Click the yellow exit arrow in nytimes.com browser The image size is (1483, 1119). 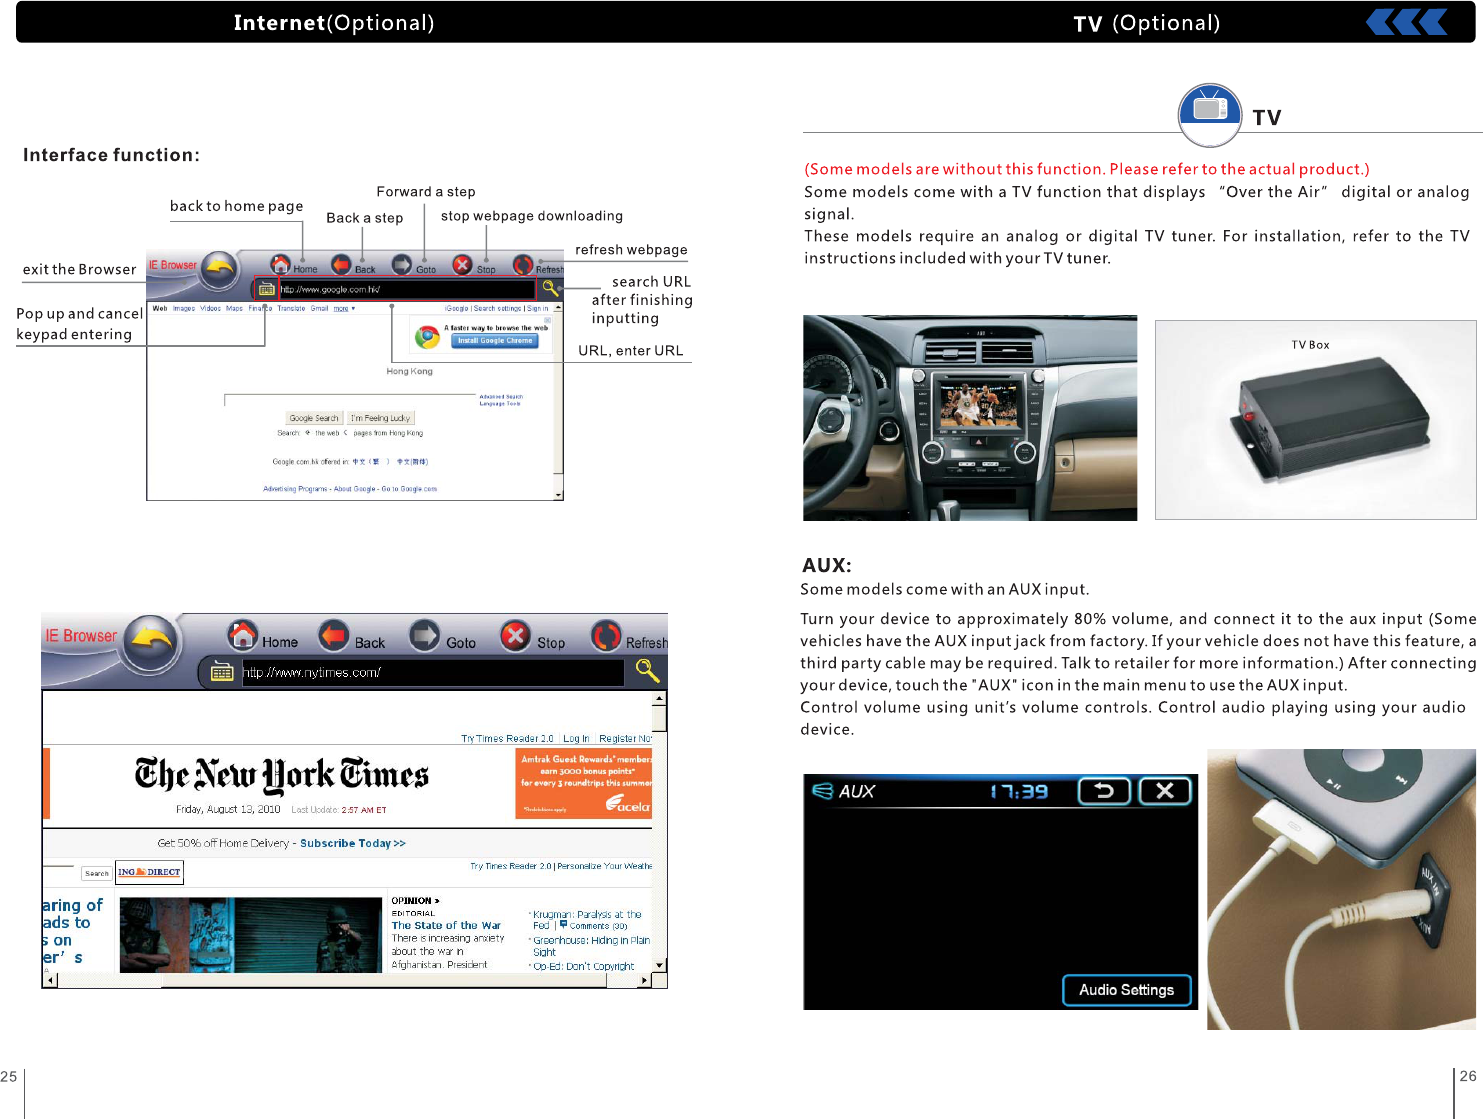(151, 642)
